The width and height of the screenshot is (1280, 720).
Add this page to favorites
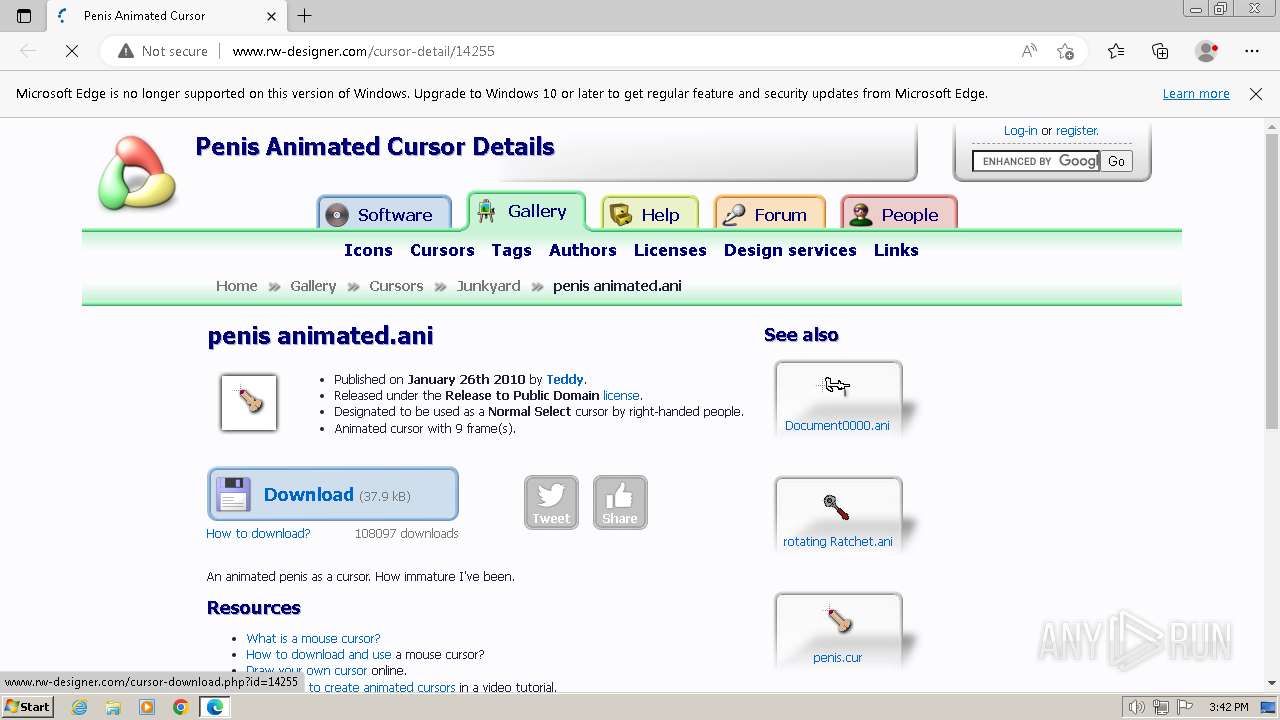pyautogui.click(x=1066, y=51)
